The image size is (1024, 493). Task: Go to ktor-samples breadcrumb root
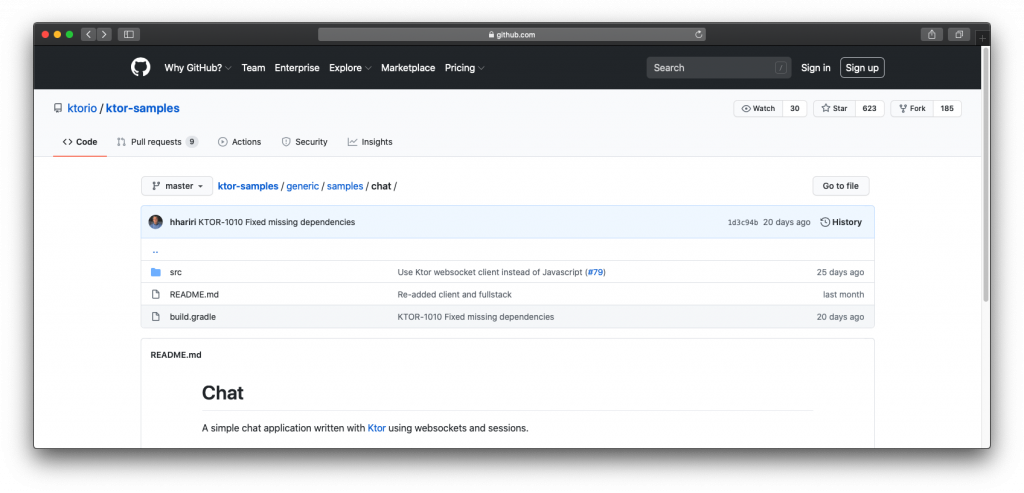tap(248, 186)
